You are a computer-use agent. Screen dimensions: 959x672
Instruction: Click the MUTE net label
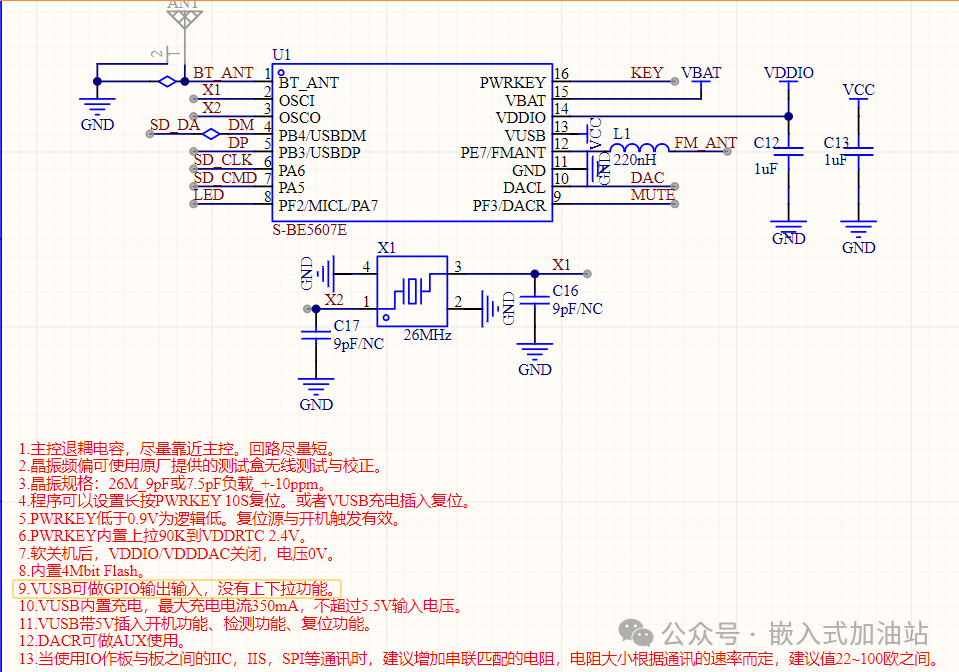[x=652, y=195]
